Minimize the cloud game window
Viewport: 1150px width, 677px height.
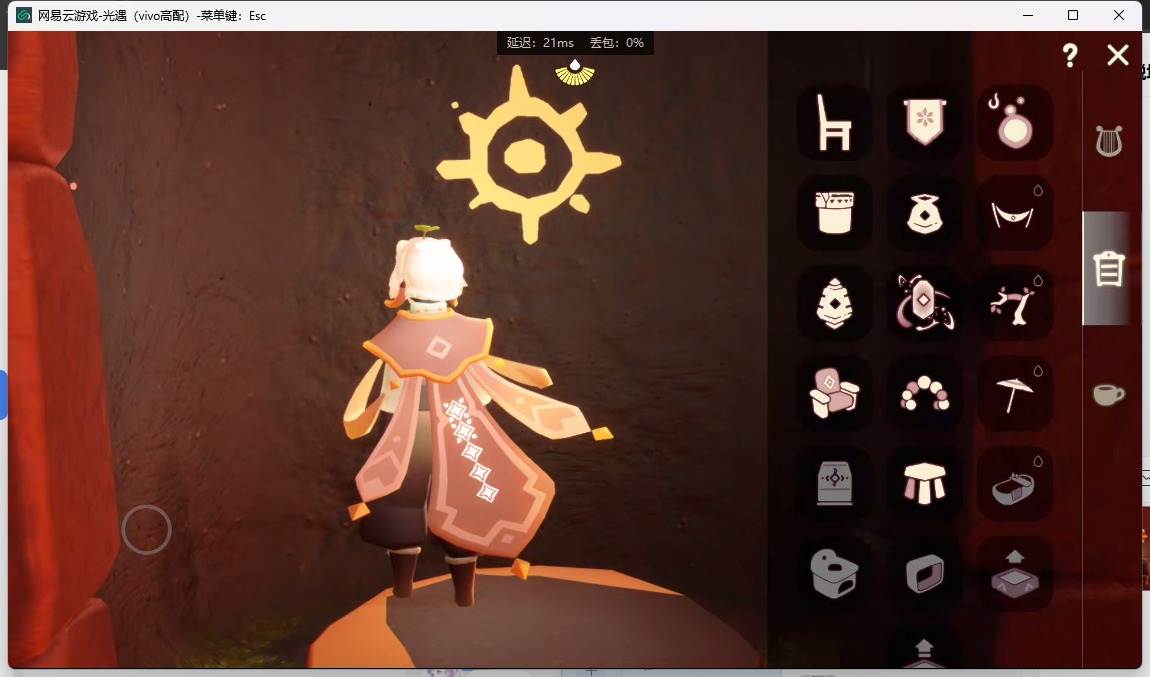tap(1028, 15)
